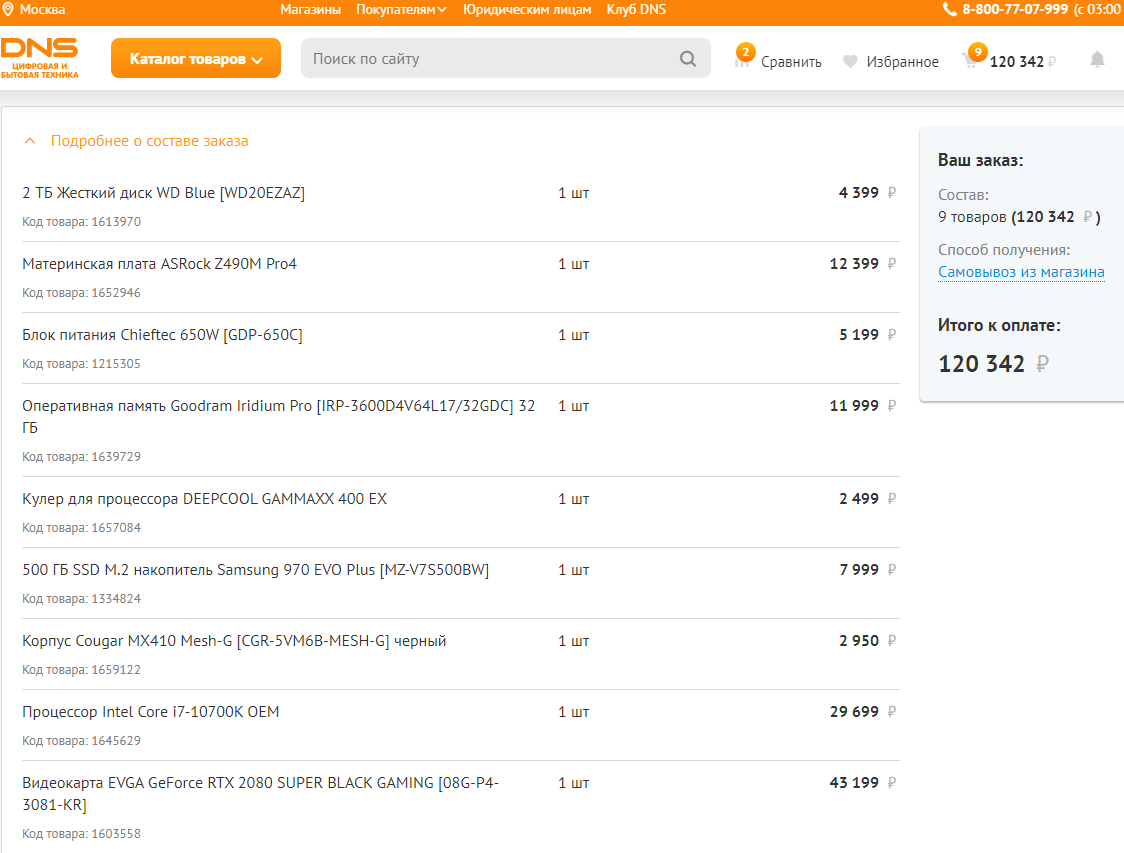Click price 5 199

click(x=867, y=334)
